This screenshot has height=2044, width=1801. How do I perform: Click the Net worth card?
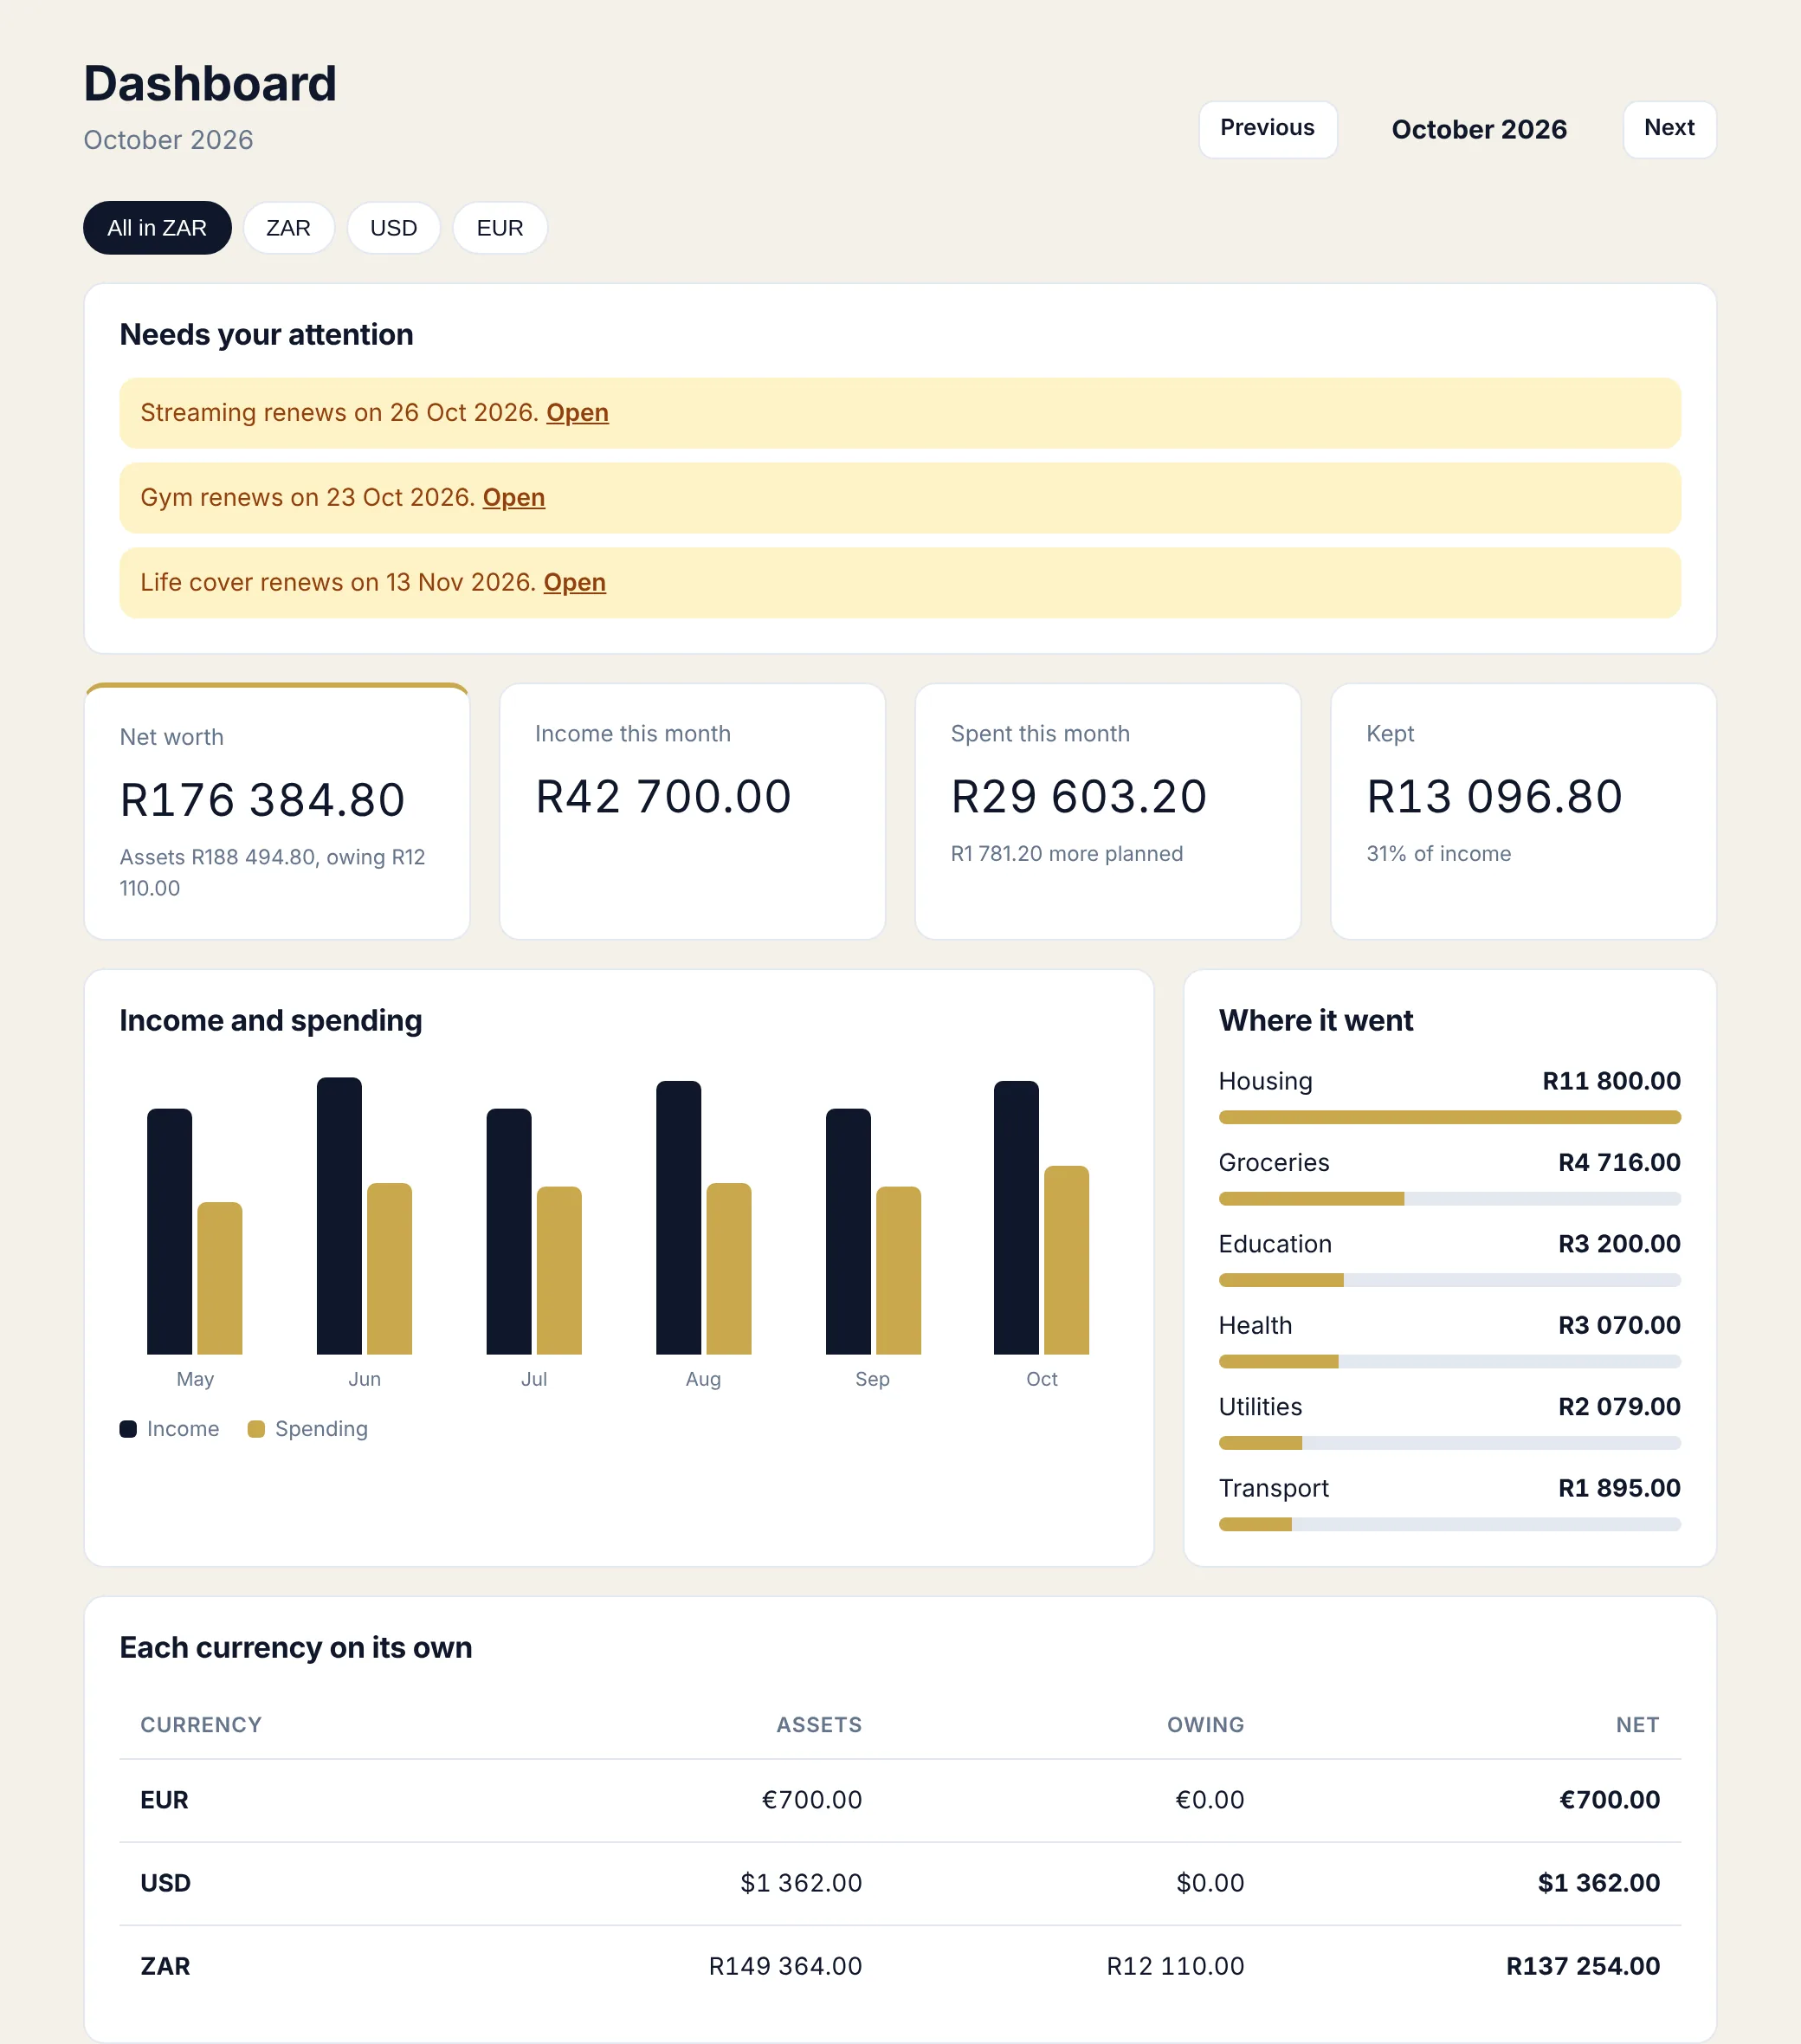pyautogui.click(x=277, y=811)
